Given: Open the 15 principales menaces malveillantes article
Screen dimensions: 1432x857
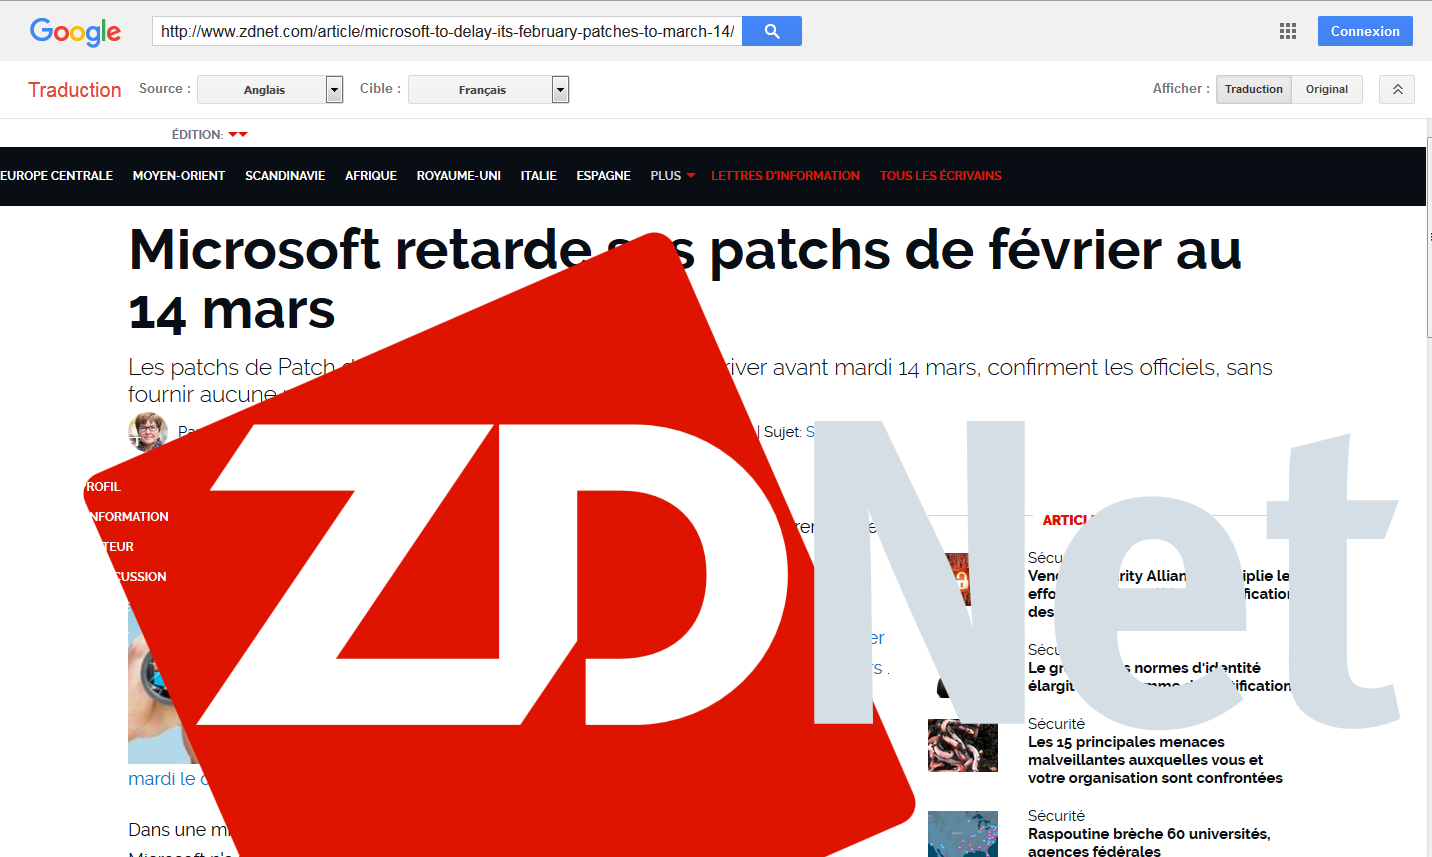Looking at the screenshot, I should point(1155,760).
